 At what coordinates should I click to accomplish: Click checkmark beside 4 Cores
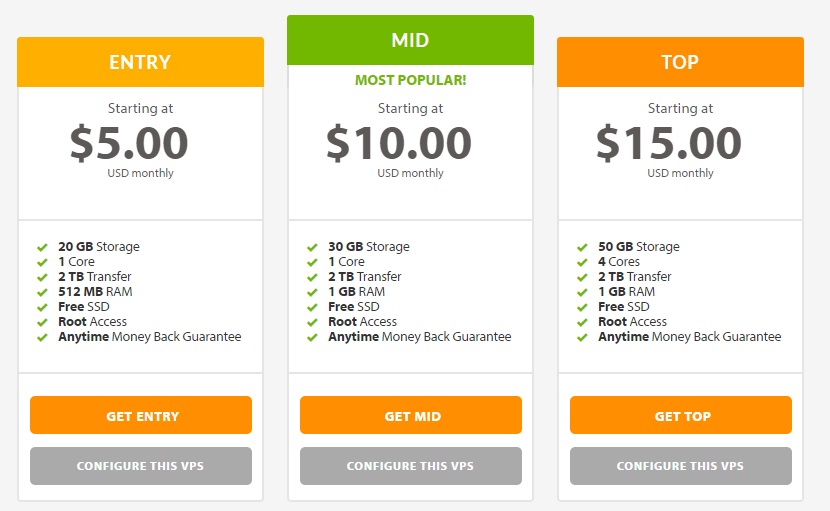click(x=582, y=262)
